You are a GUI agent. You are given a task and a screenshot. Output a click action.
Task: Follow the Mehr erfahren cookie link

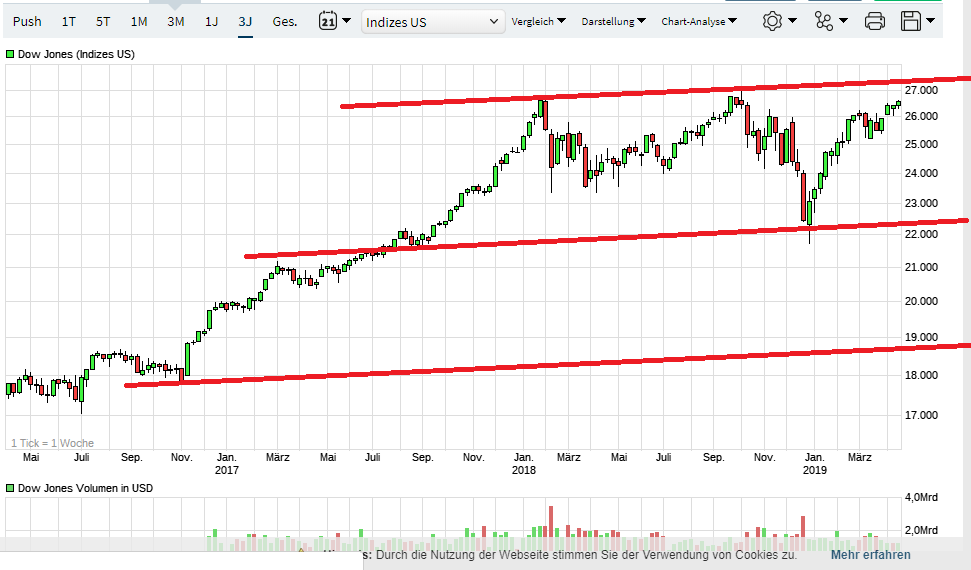point(871,555)
